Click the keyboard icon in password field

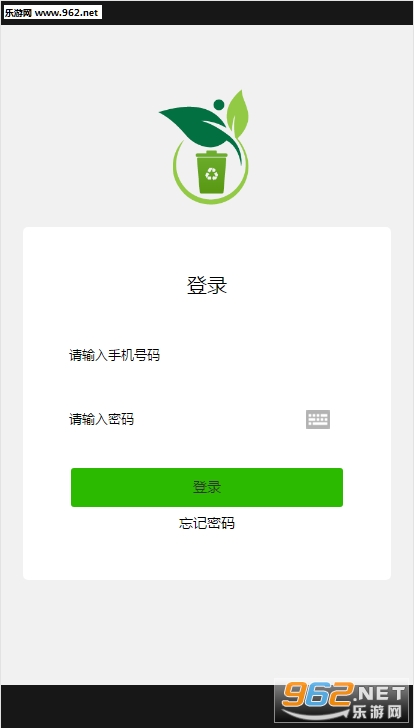tap(318, 419)
